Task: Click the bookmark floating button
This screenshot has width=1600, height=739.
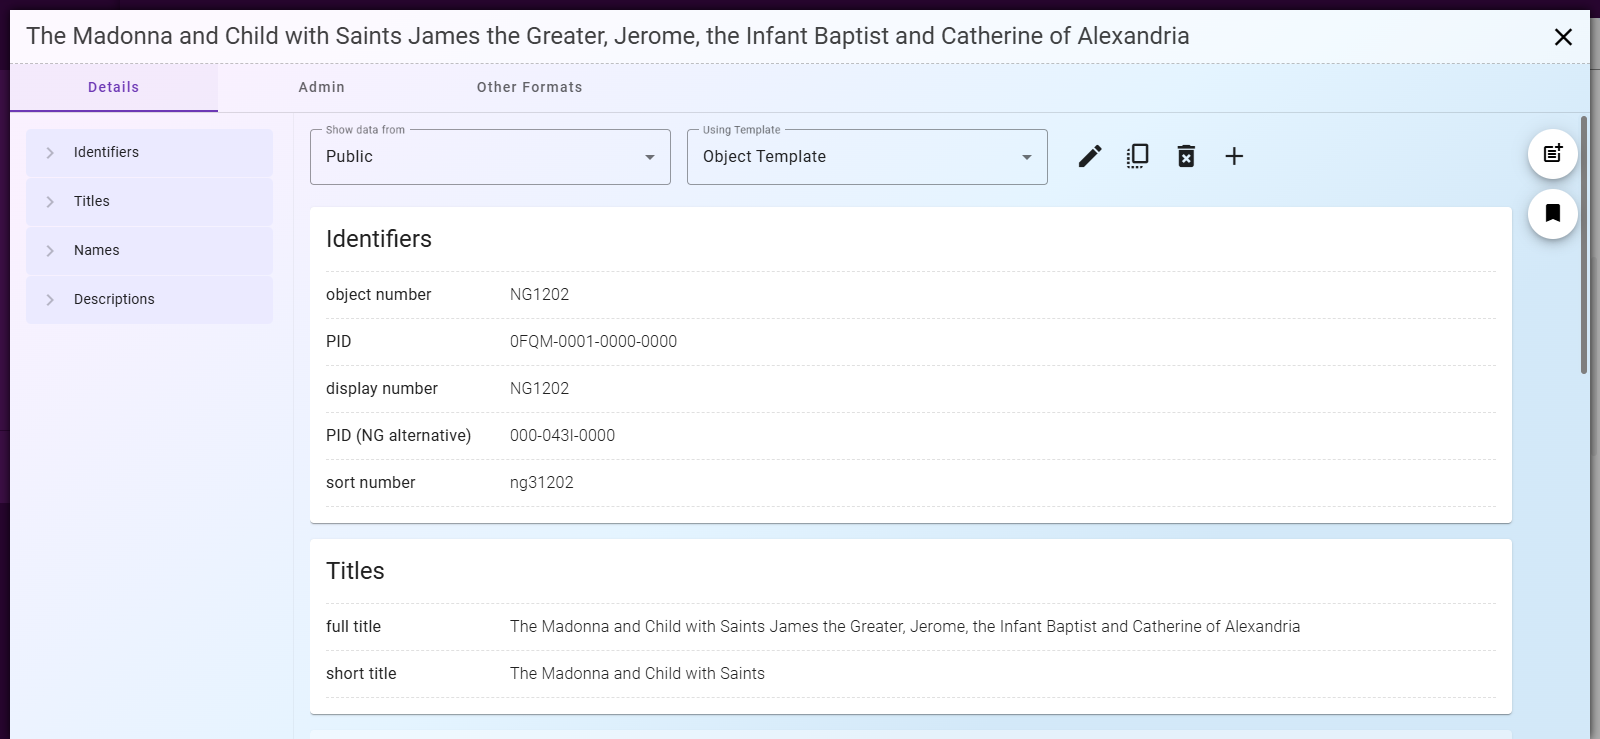Action: [x=1552, y=213]
